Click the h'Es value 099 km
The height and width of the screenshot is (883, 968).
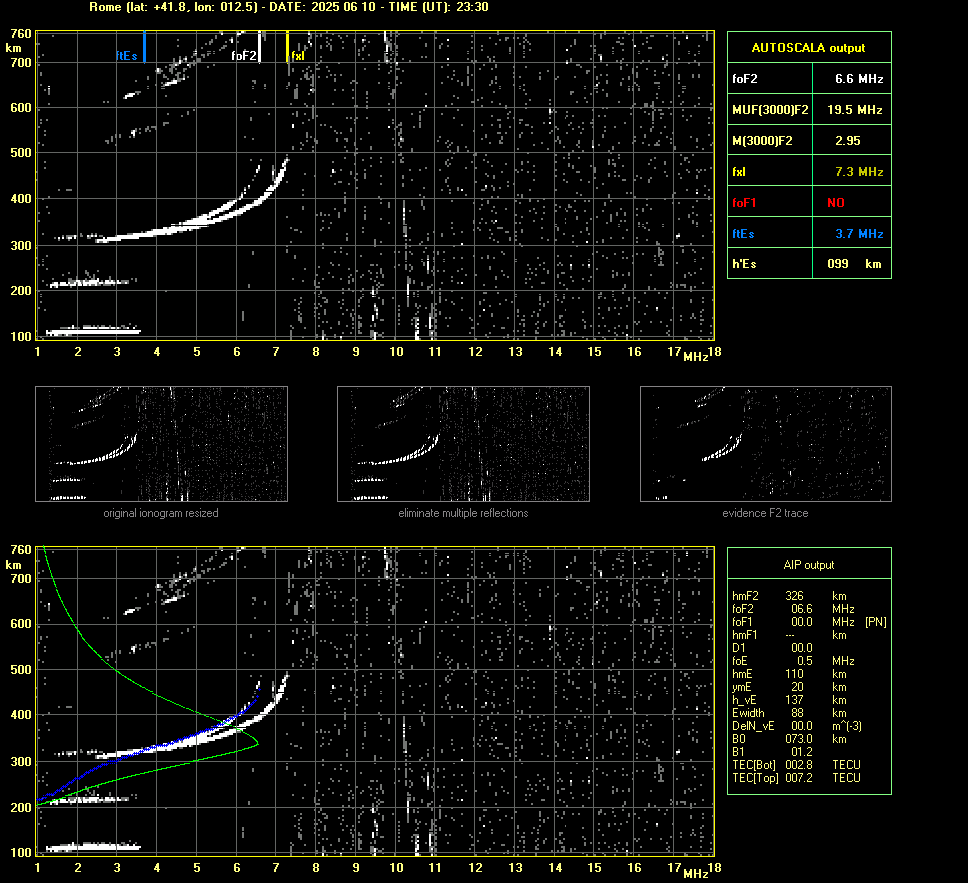[854, 264]
